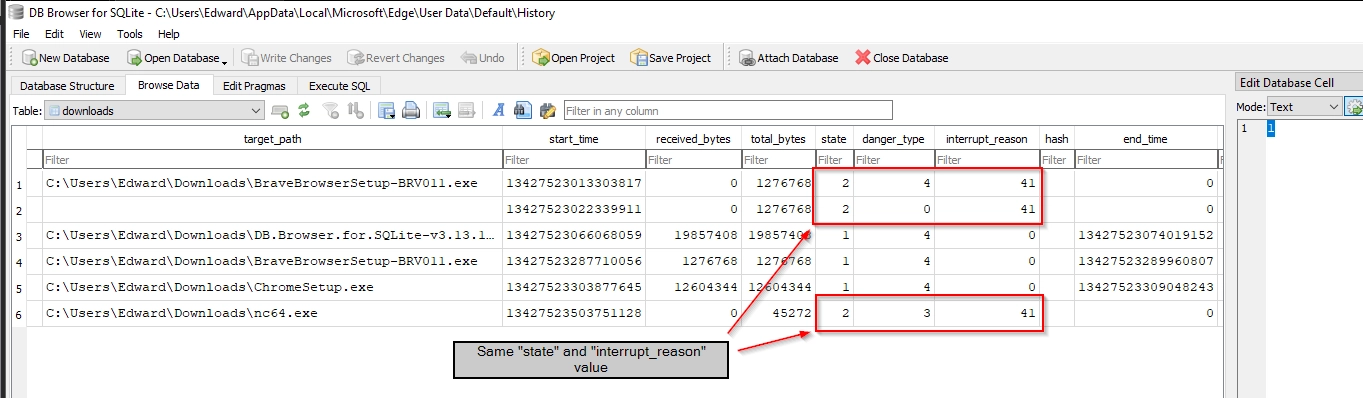
Task: Click the end_time column filter field
Action: pos(1145,160)
